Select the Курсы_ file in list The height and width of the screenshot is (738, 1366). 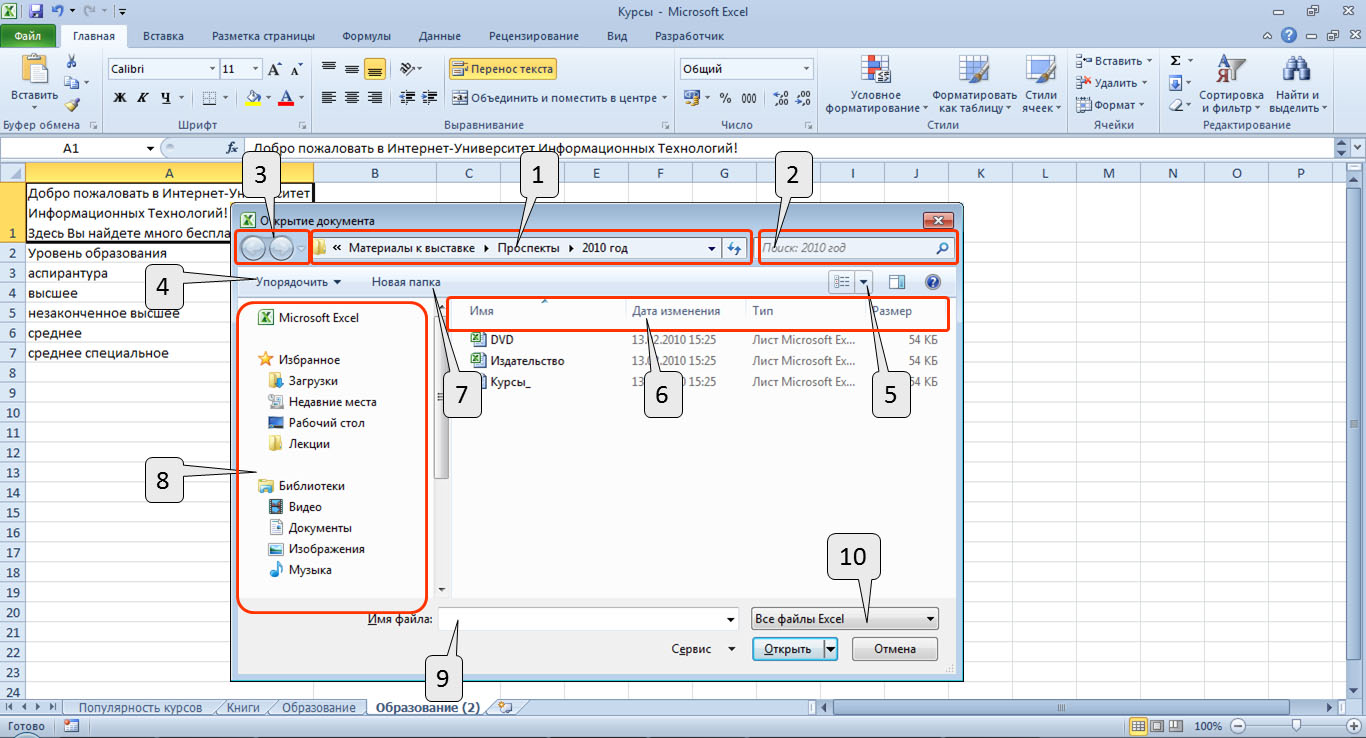tap(510, 382)
